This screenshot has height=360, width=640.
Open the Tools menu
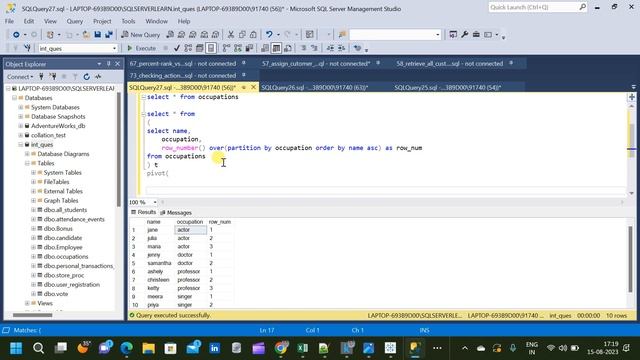[128, 21]
